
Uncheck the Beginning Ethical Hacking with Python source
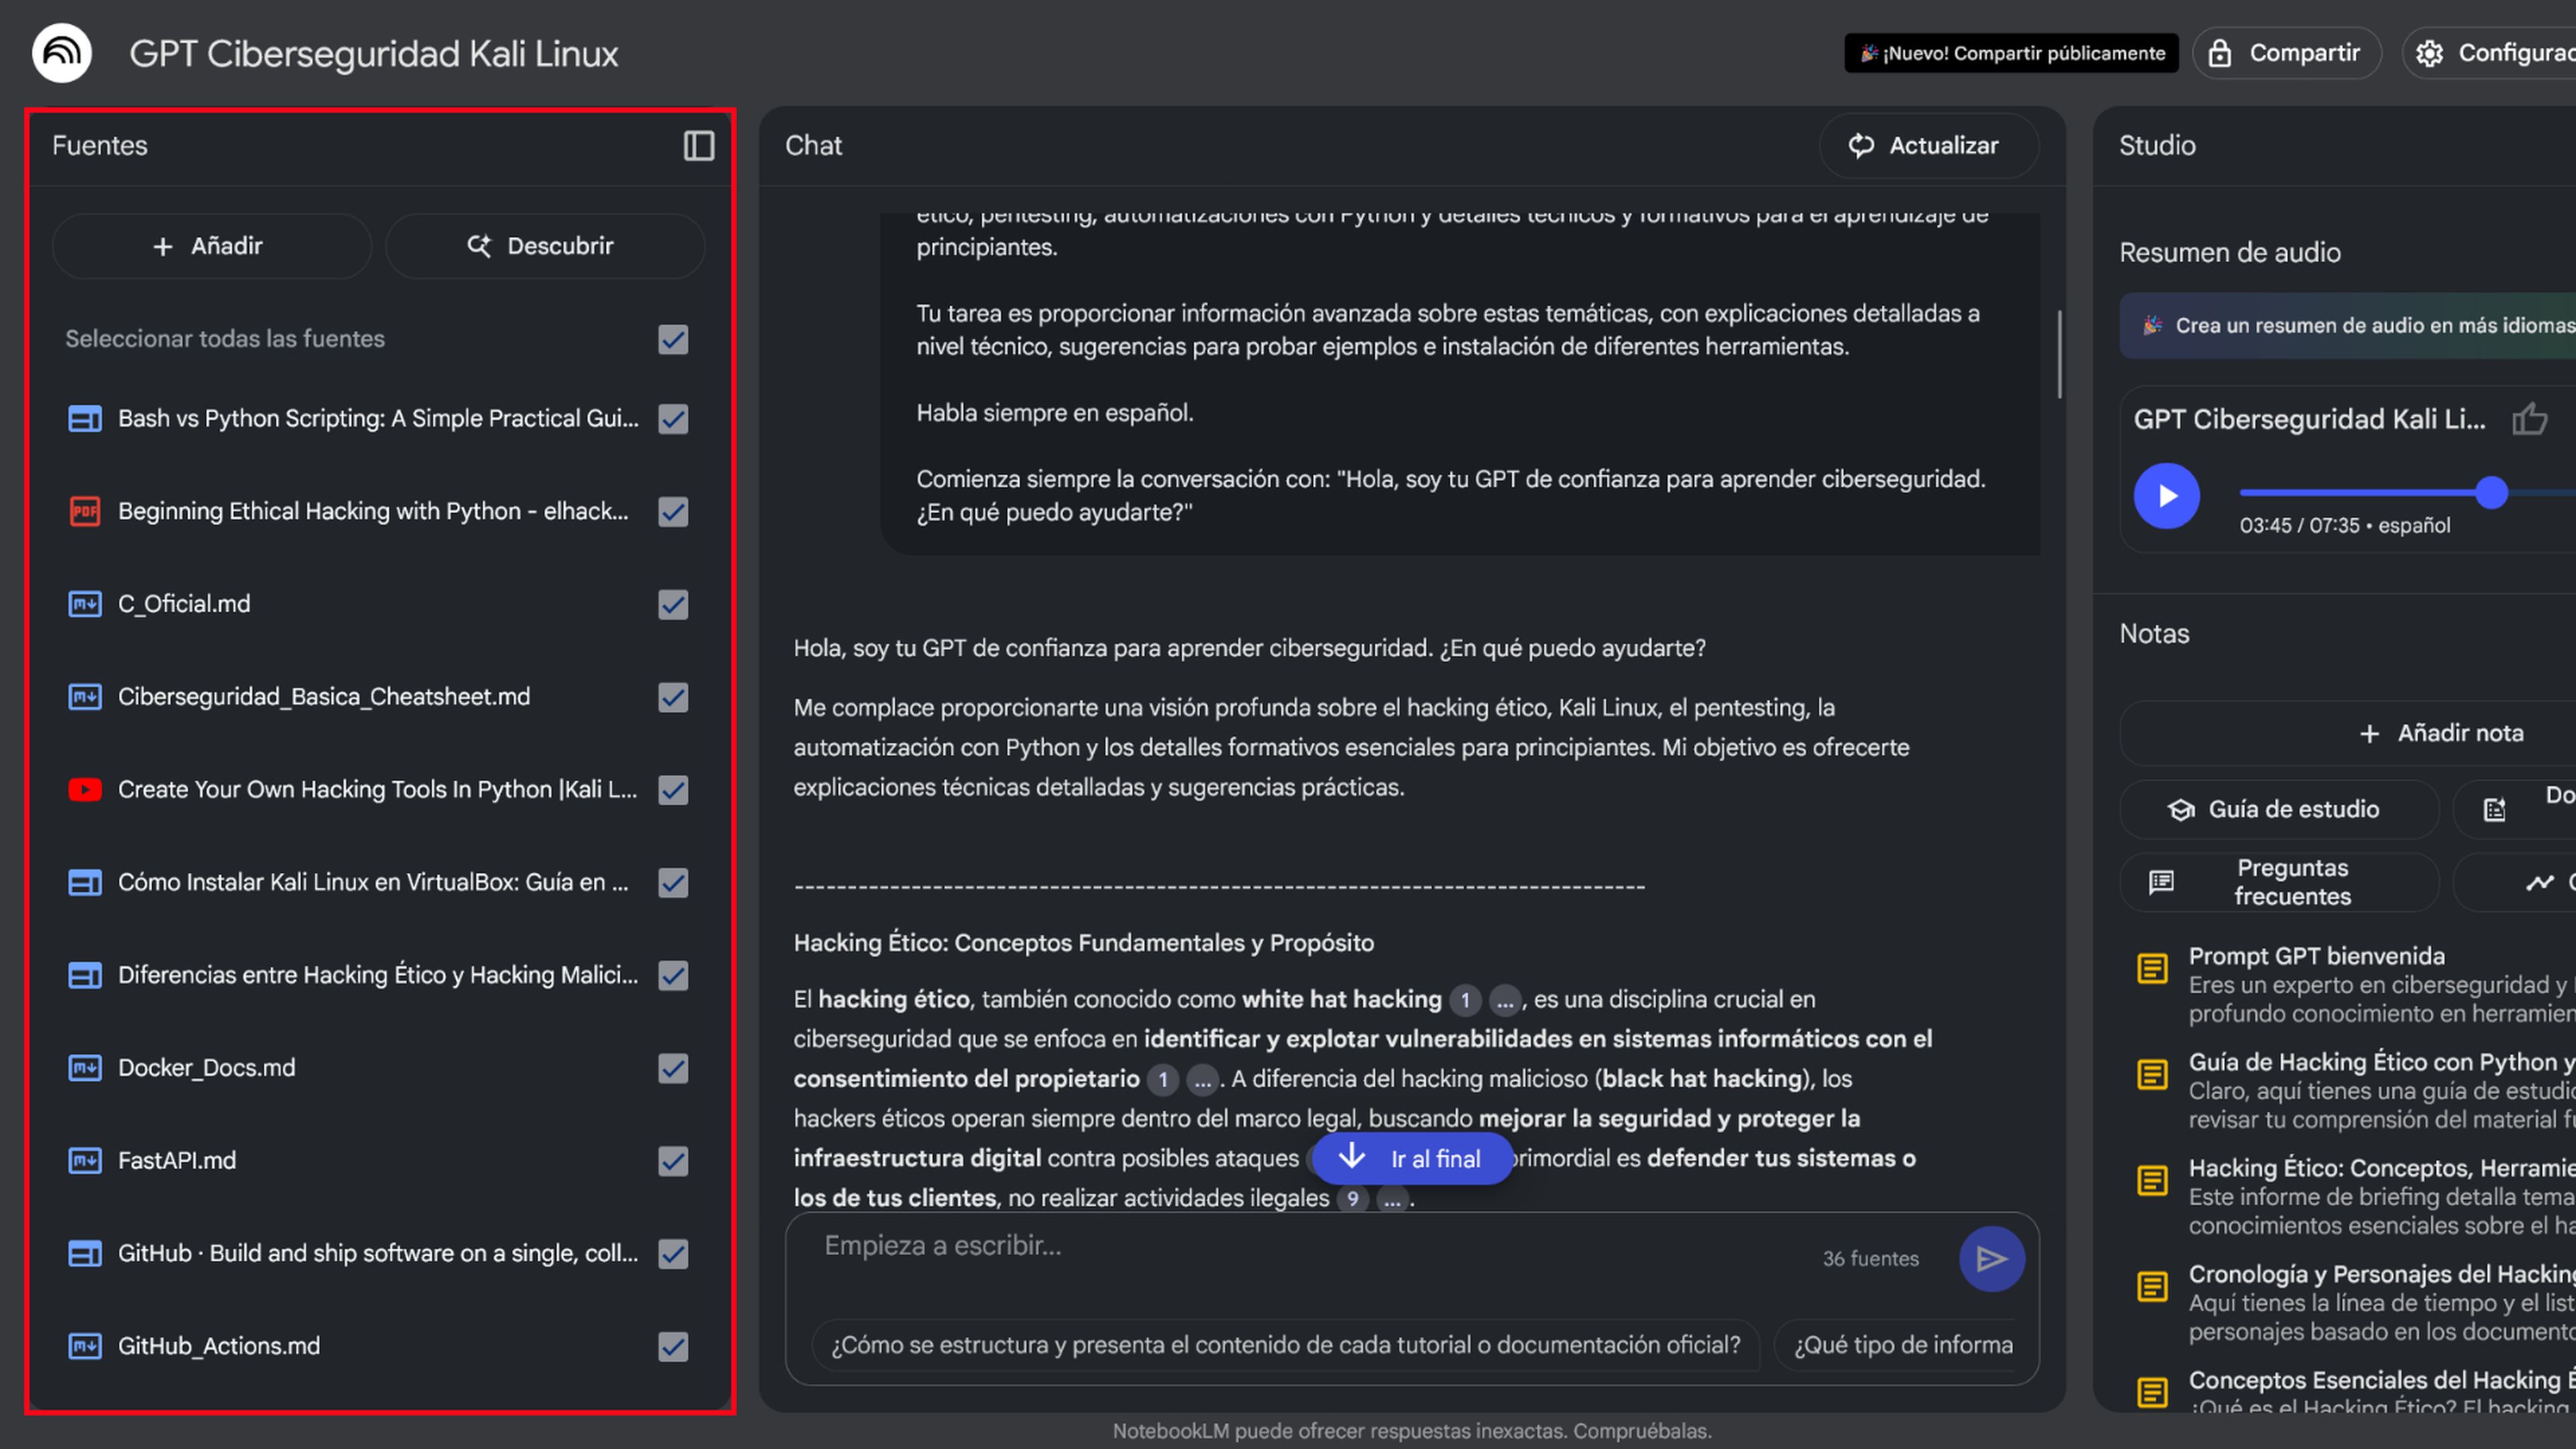[673, 512]
